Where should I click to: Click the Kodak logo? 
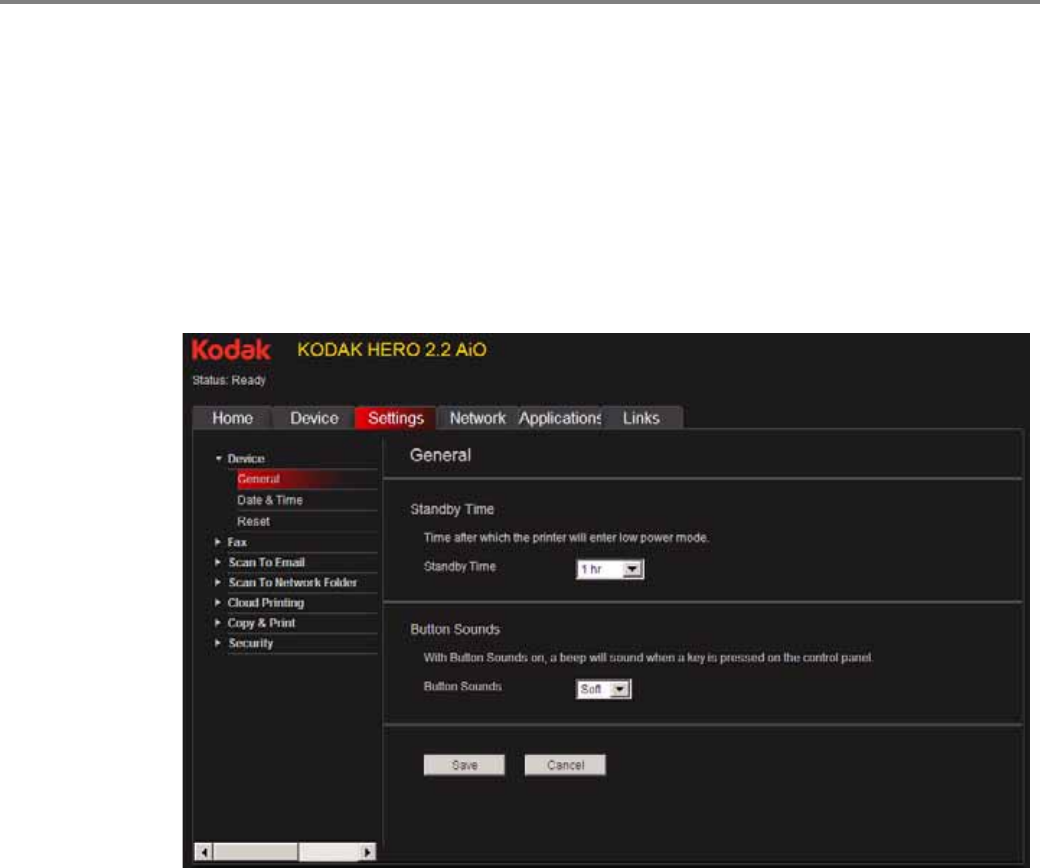231,349
